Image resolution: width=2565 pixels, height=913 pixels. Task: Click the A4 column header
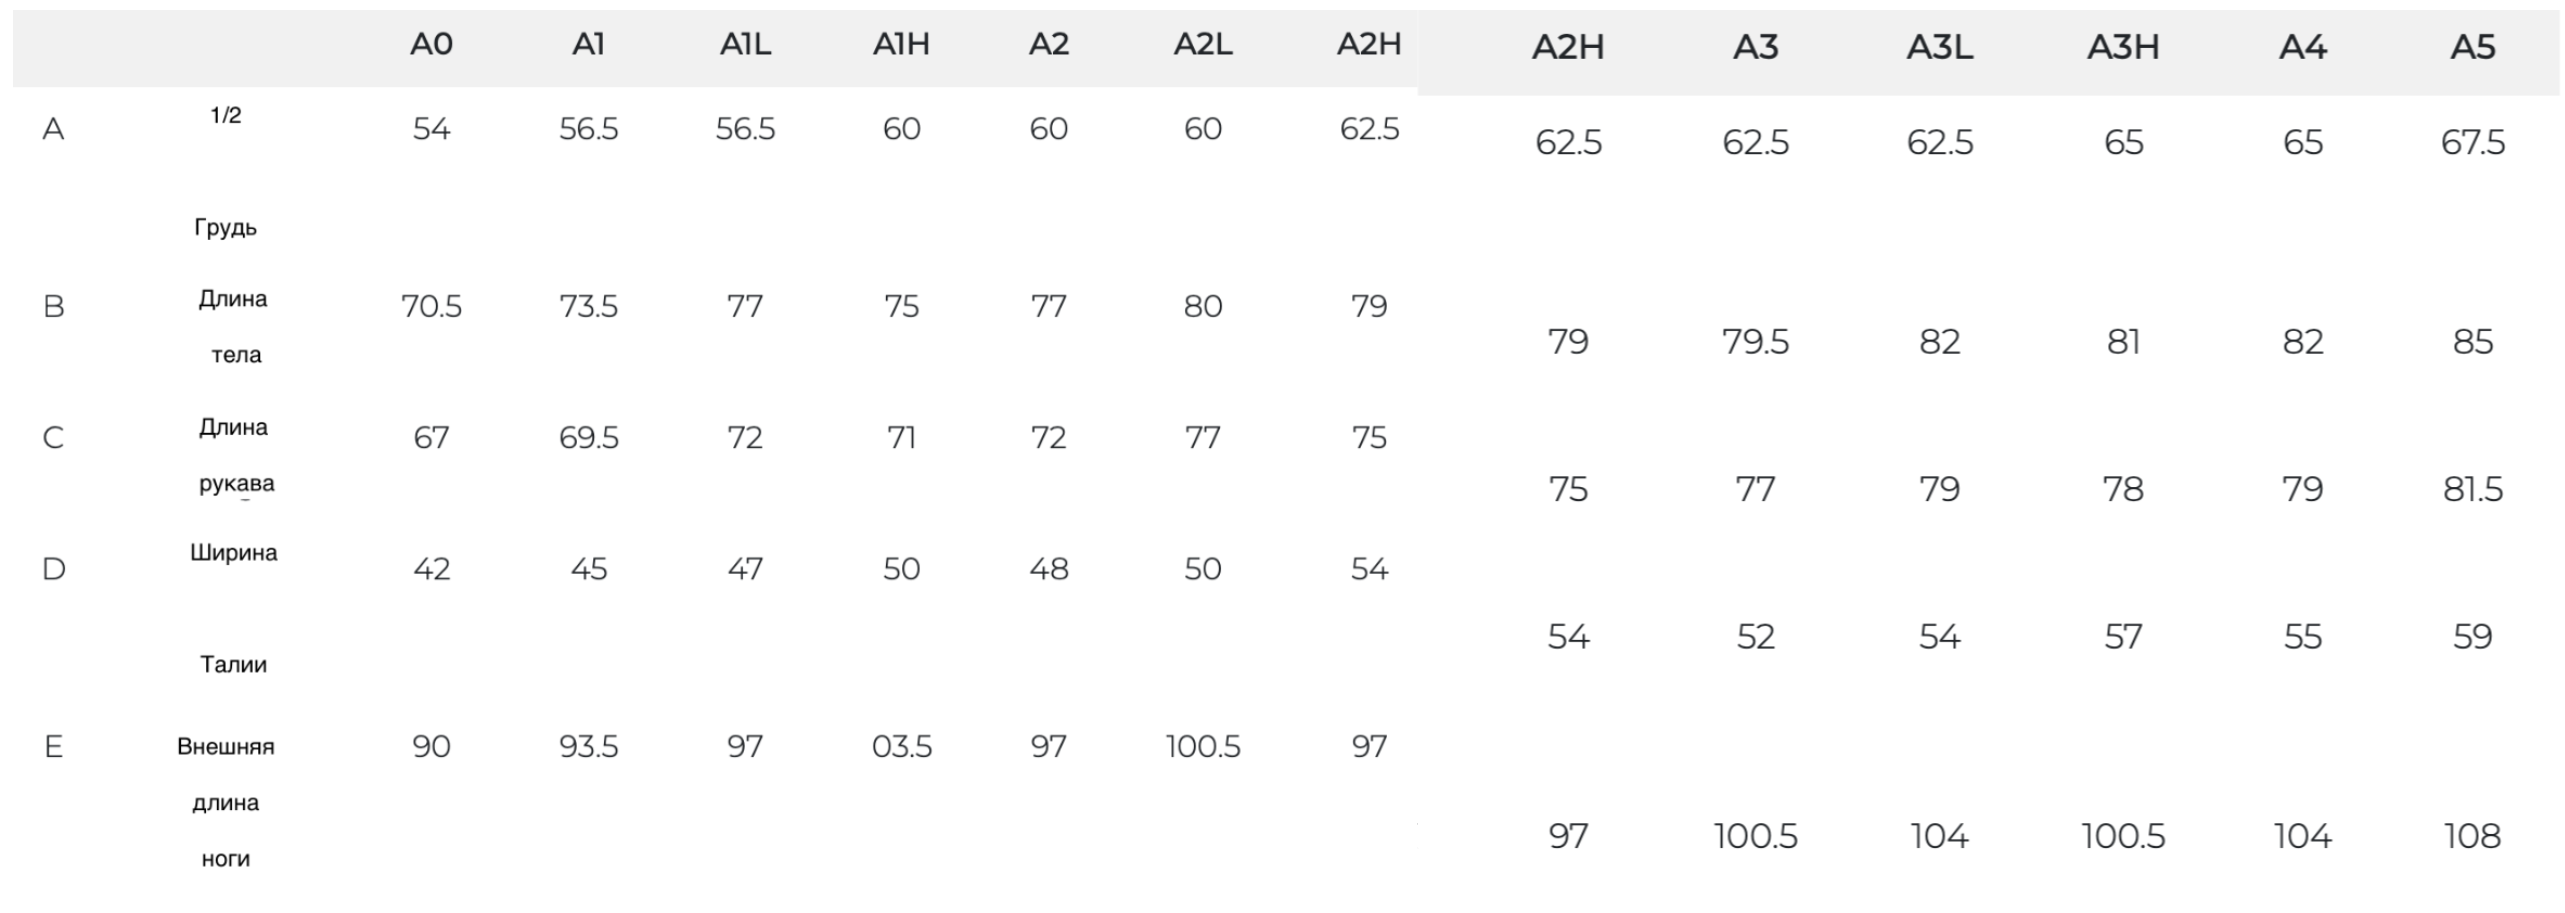click(x=2302, y=47)
